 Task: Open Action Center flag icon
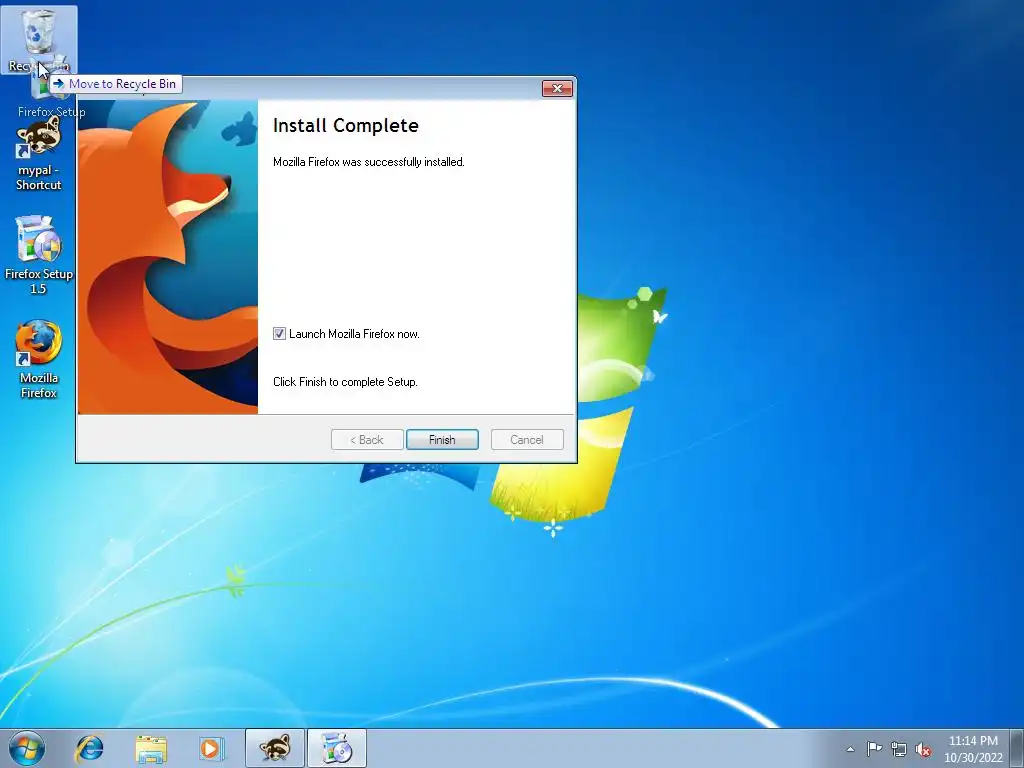874,749
